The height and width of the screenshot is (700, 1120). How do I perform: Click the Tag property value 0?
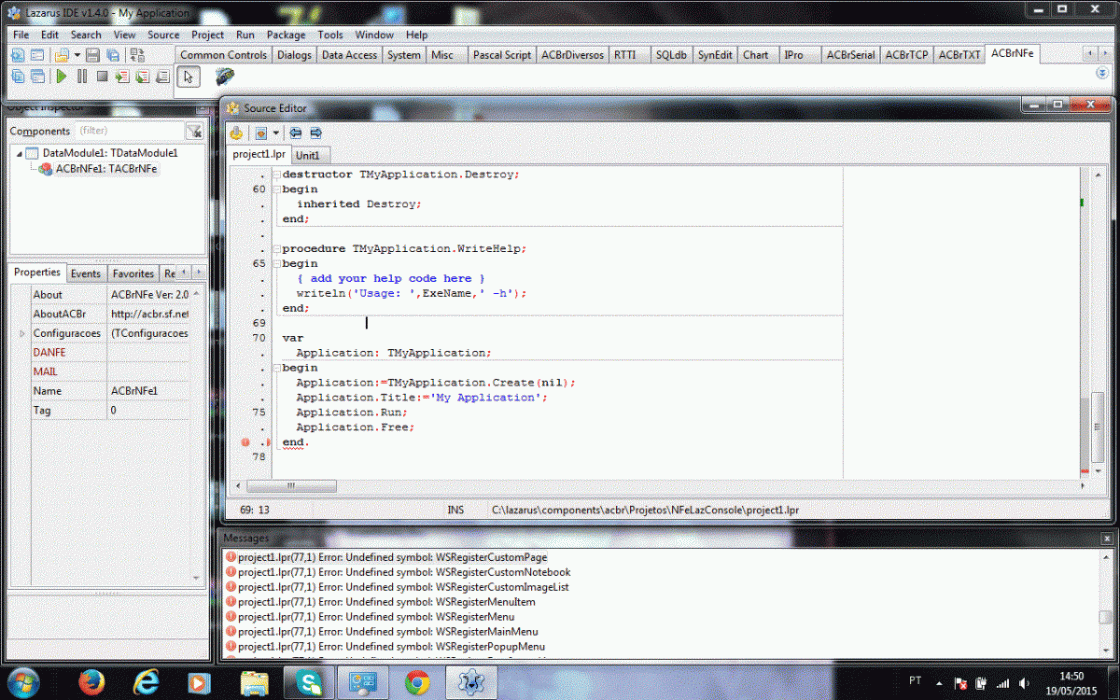pyautogui.click(x=149, y=411)
